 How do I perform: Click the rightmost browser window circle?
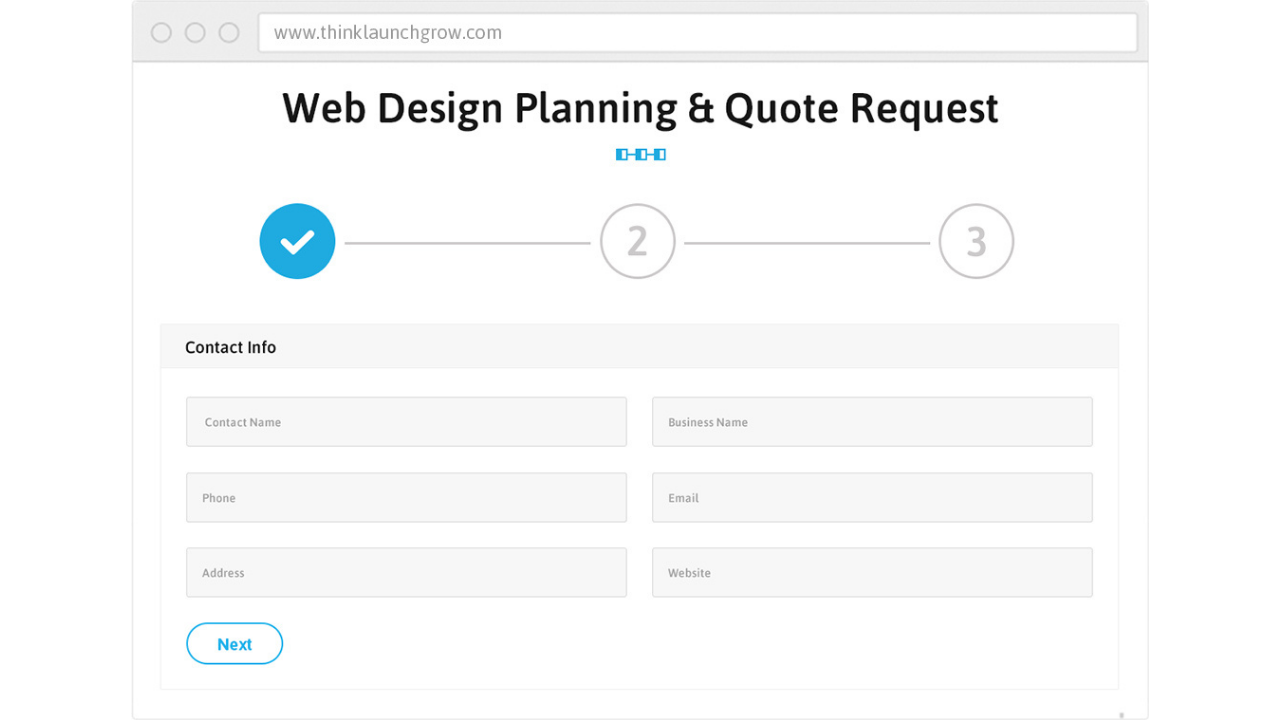229,33
